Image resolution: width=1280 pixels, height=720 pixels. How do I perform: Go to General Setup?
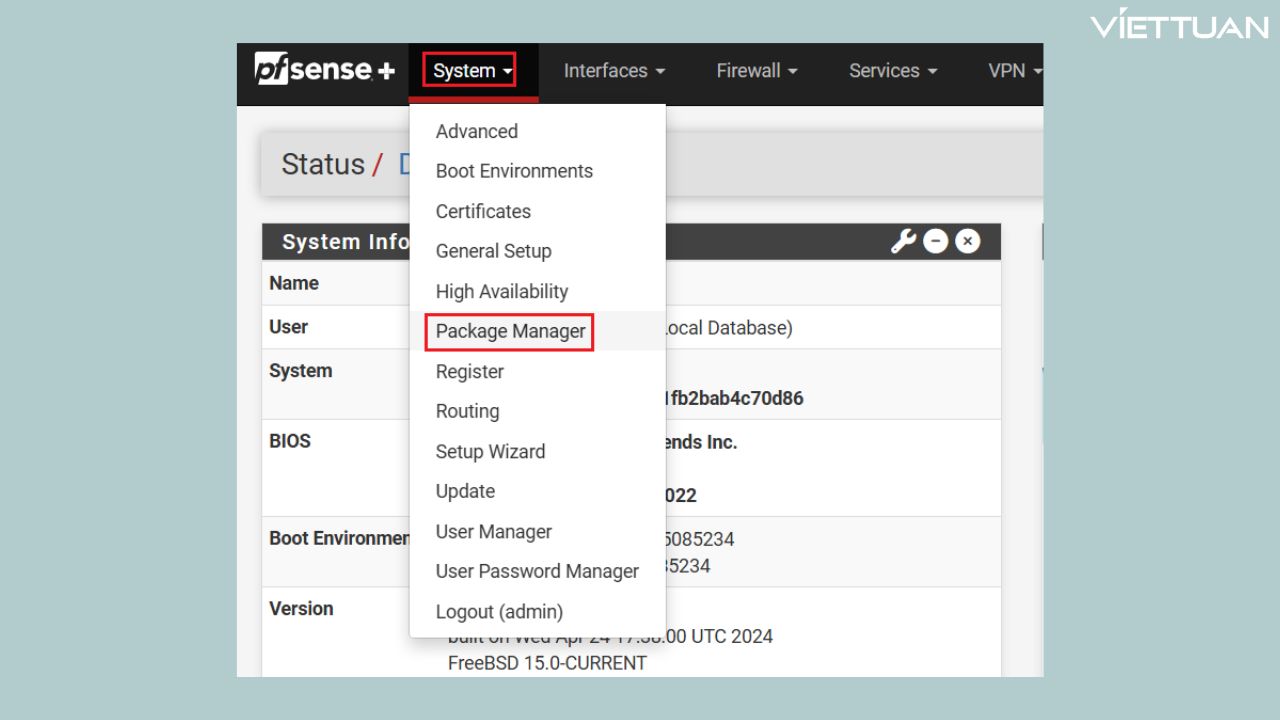click(493, 251)
